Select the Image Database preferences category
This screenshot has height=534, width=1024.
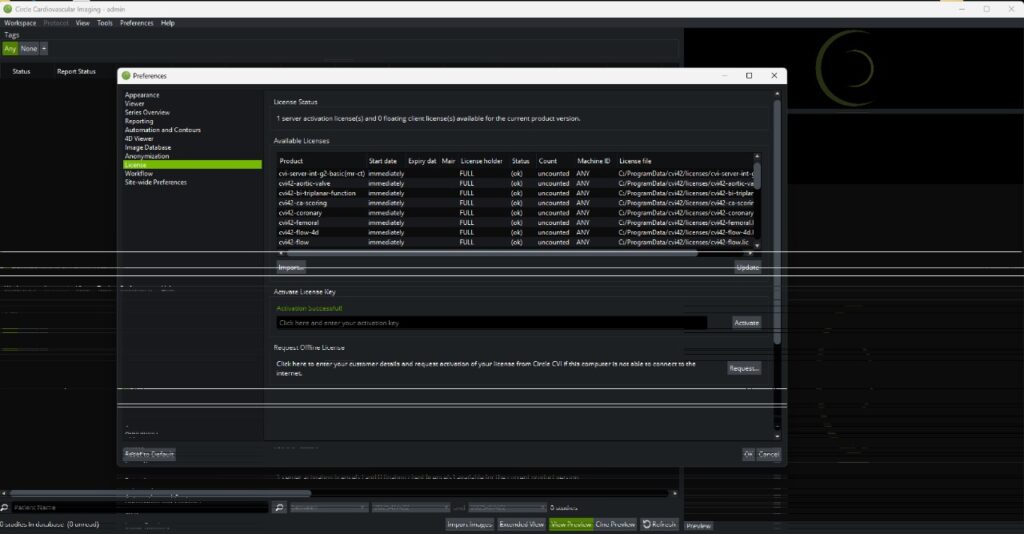[147, 147]
